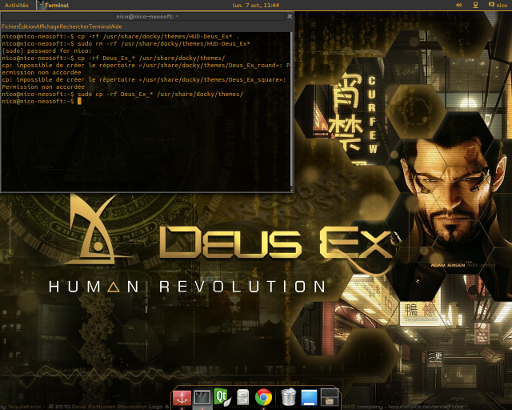Launch Qt Linguist from the dock
The width and height of the screenshot is (512, 410).
(222, 397)
